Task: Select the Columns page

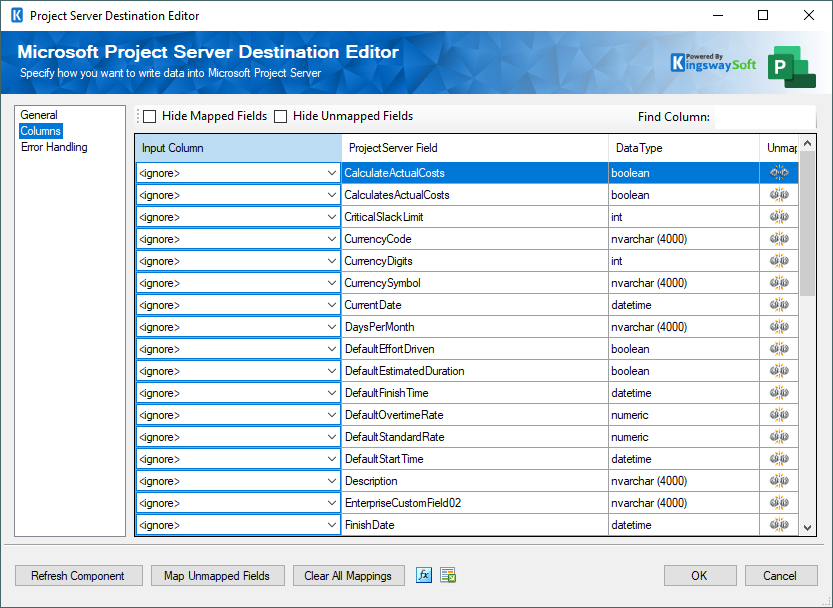Action: [x=41, y=131]
